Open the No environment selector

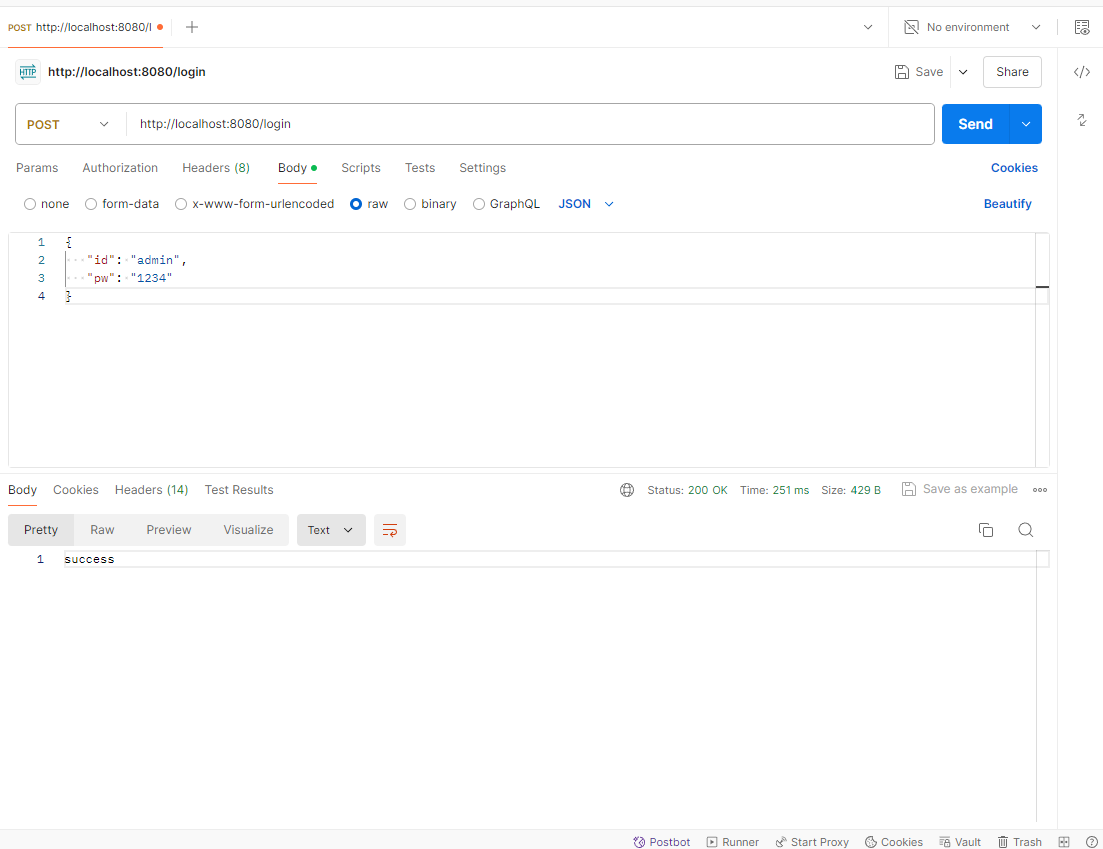coord(972,27)
